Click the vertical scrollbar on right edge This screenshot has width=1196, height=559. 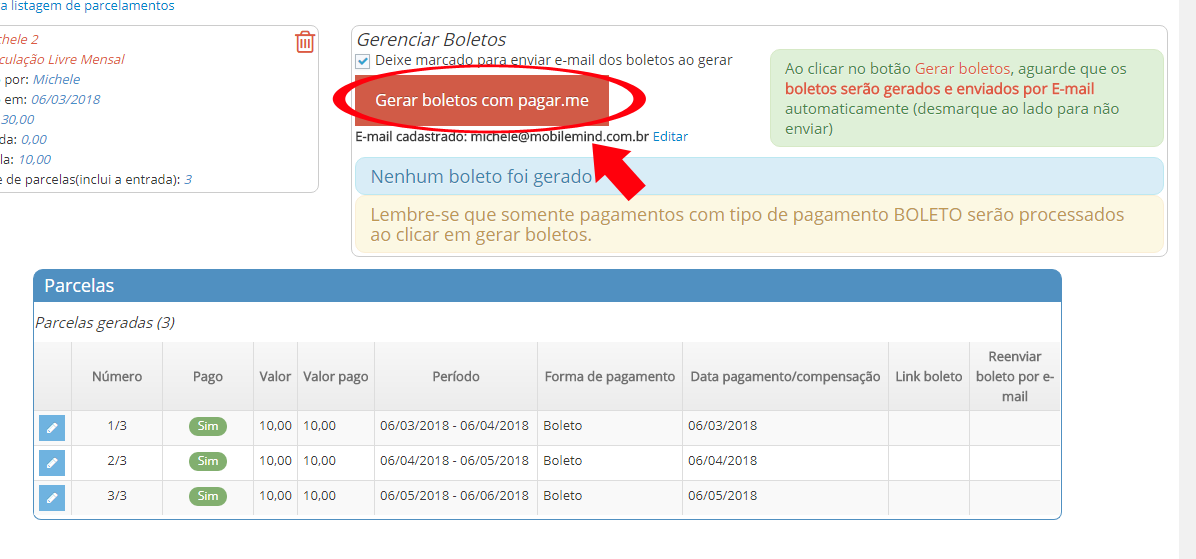pos(1189,280)
